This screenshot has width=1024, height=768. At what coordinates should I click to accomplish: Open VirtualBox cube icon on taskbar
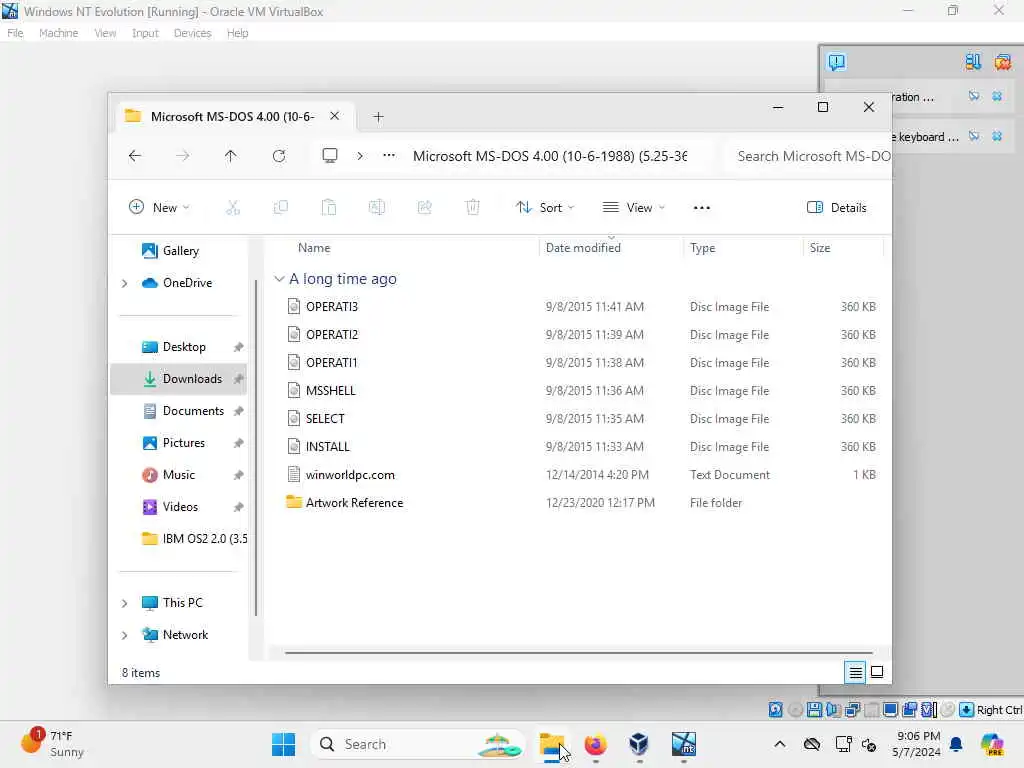[639, 744]
